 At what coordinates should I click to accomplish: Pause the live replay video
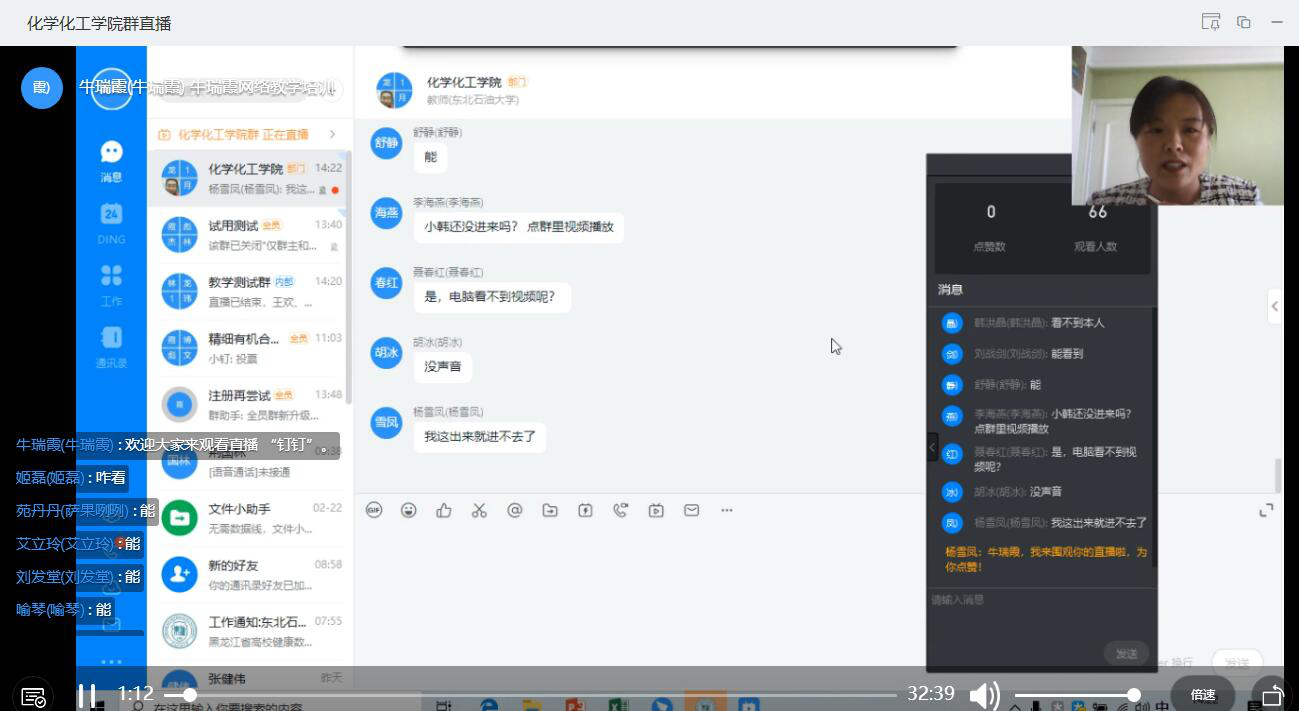(x=87, y=694)
